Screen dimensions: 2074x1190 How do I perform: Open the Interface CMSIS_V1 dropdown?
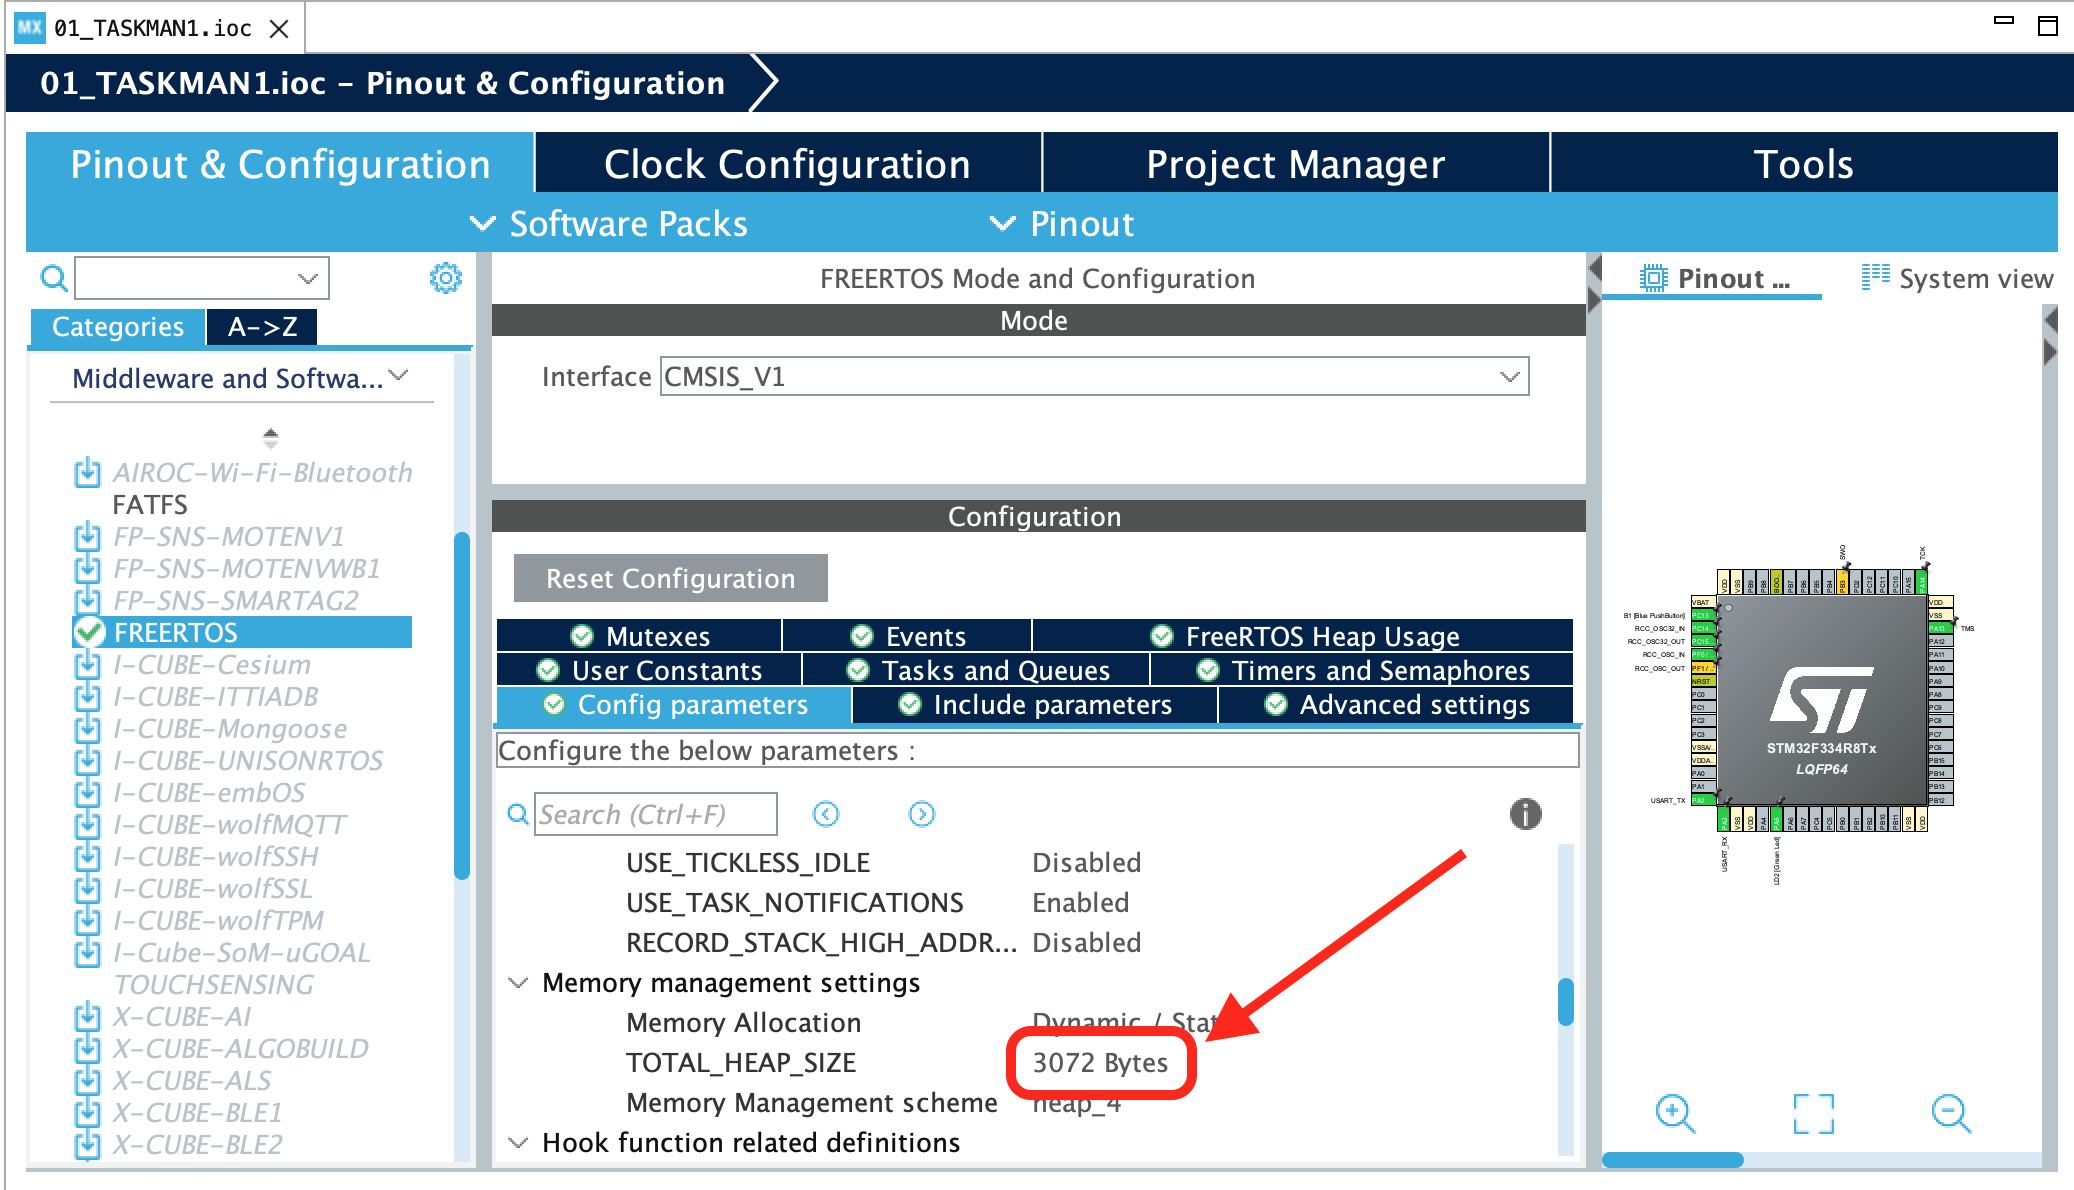1509,377
